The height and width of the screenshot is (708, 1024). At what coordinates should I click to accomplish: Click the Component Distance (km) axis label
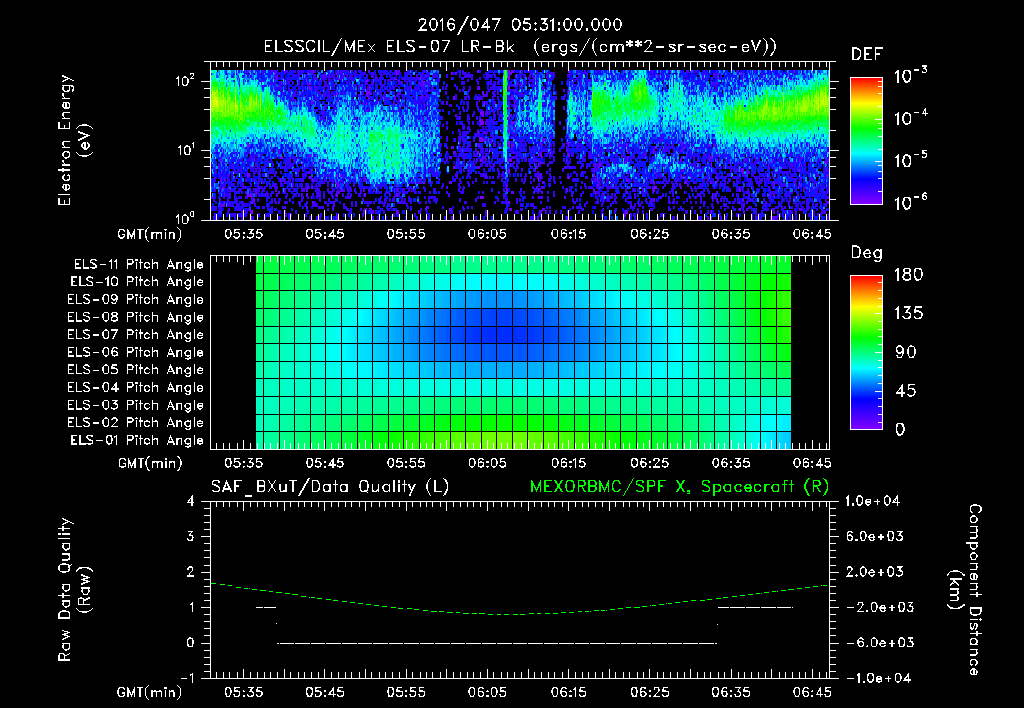[x=965, y=590]
